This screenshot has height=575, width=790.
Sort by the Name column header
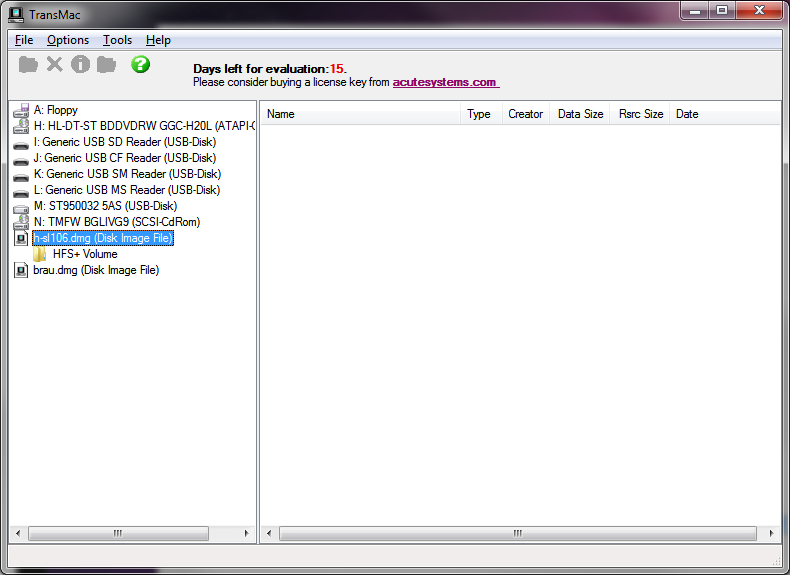tap(360, 114)
